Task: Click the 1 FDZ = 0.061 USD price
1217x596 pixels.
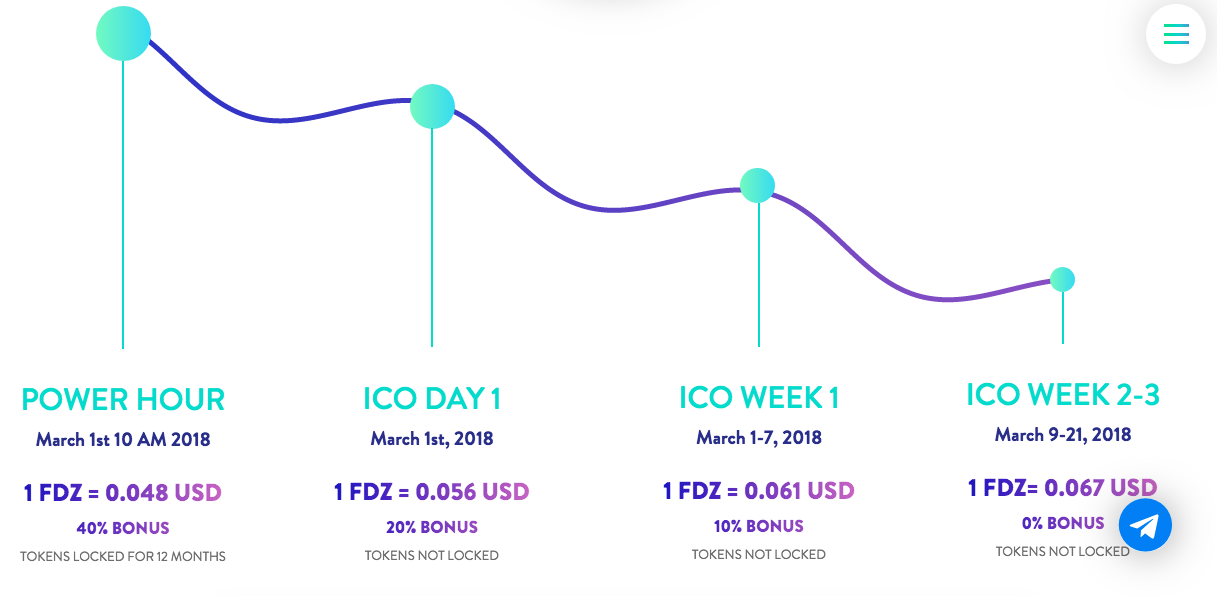Action: (x=759, y=491)
